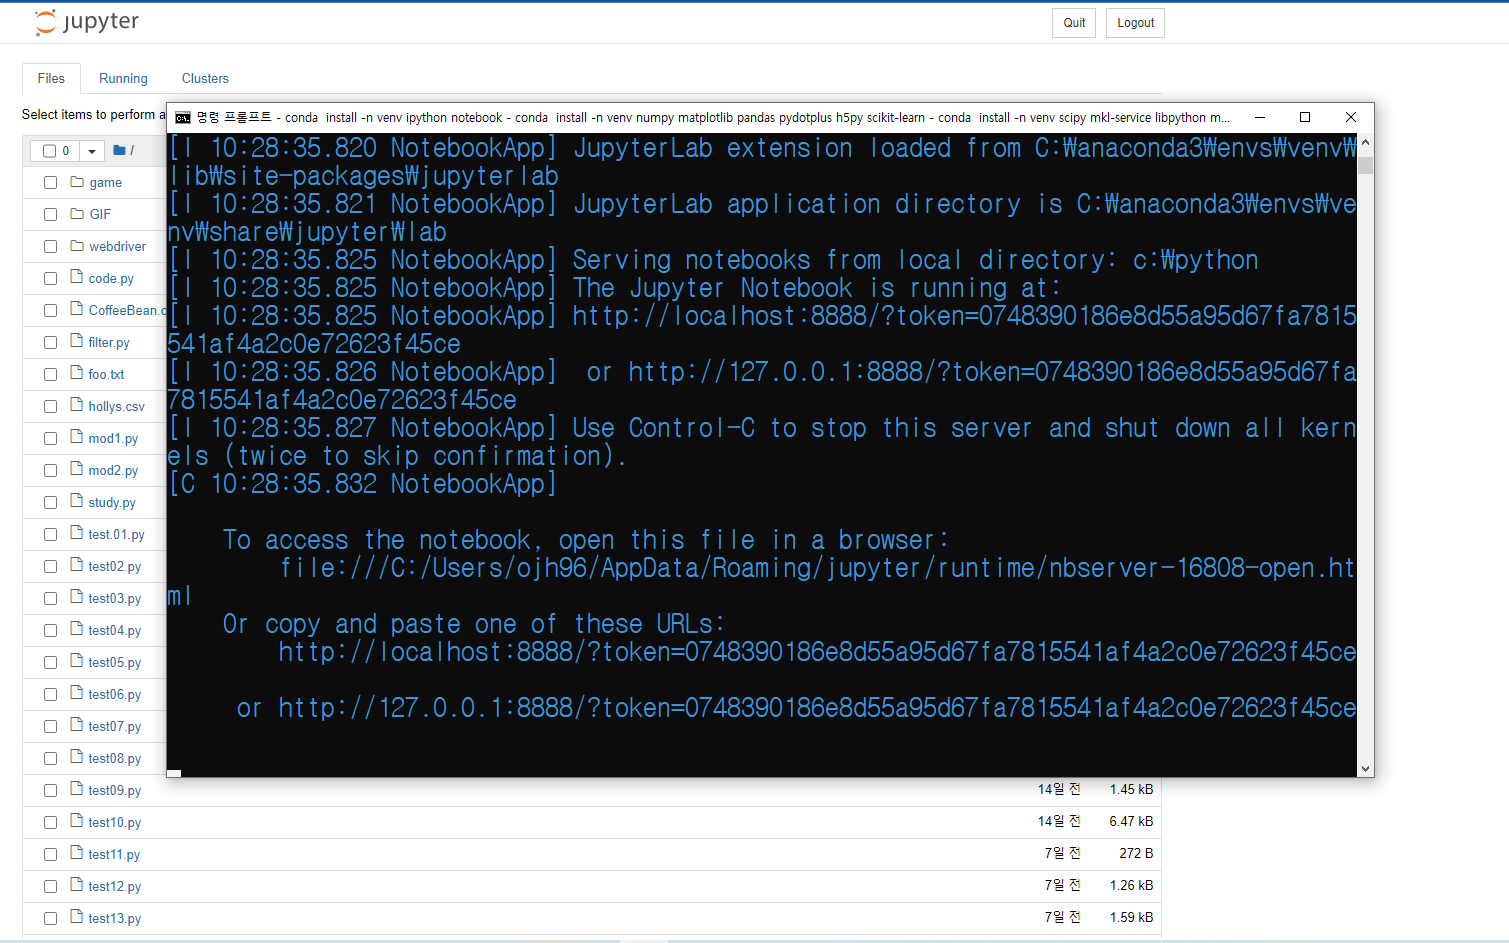Click the hollys.csv file icon
This screenshot has width=1509, height=943.
77,406
